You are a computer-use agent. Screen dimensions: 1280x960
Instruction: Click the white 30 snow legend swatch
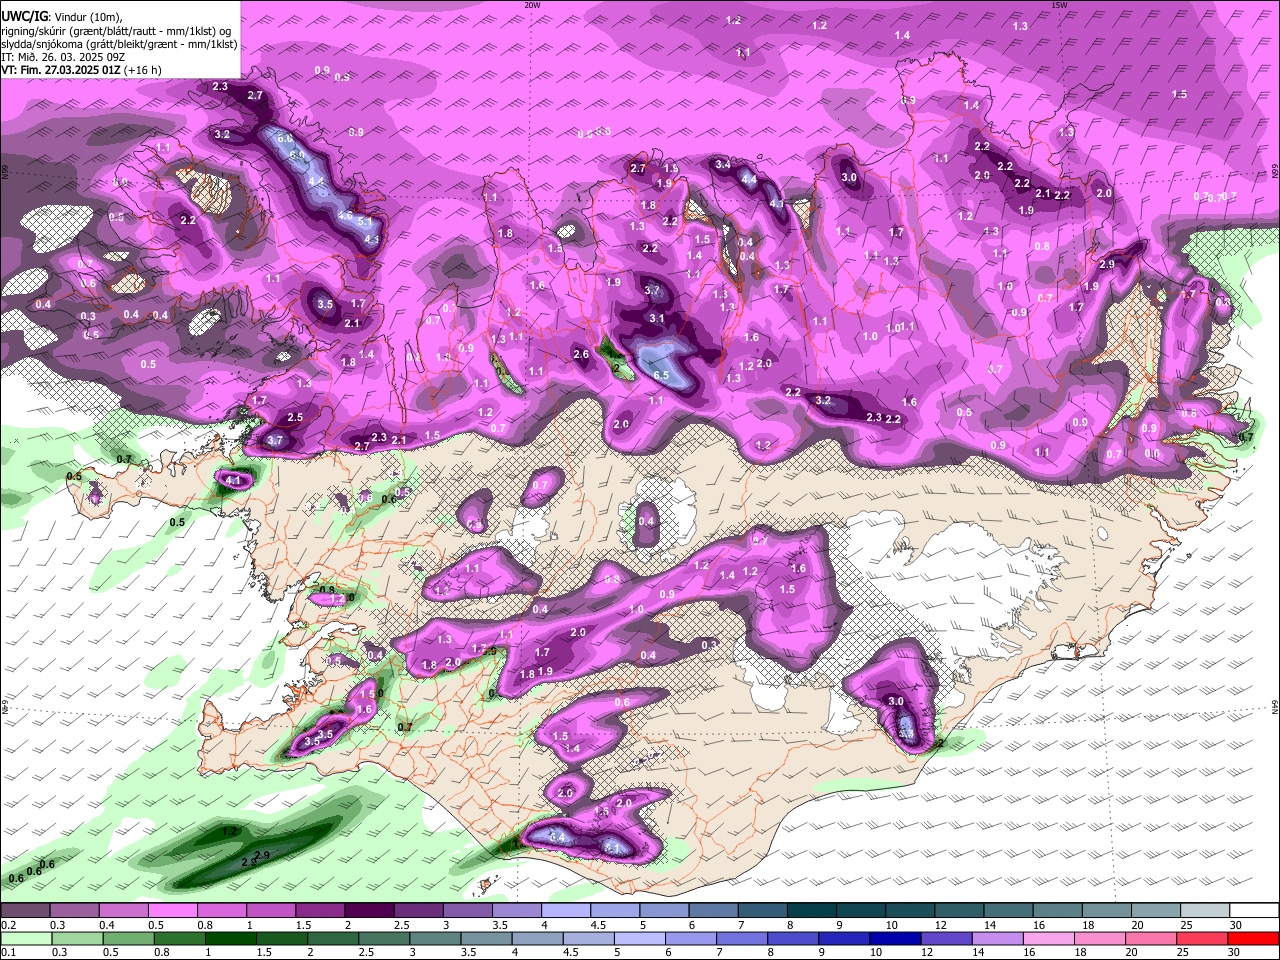click(x=1255, y=911)
